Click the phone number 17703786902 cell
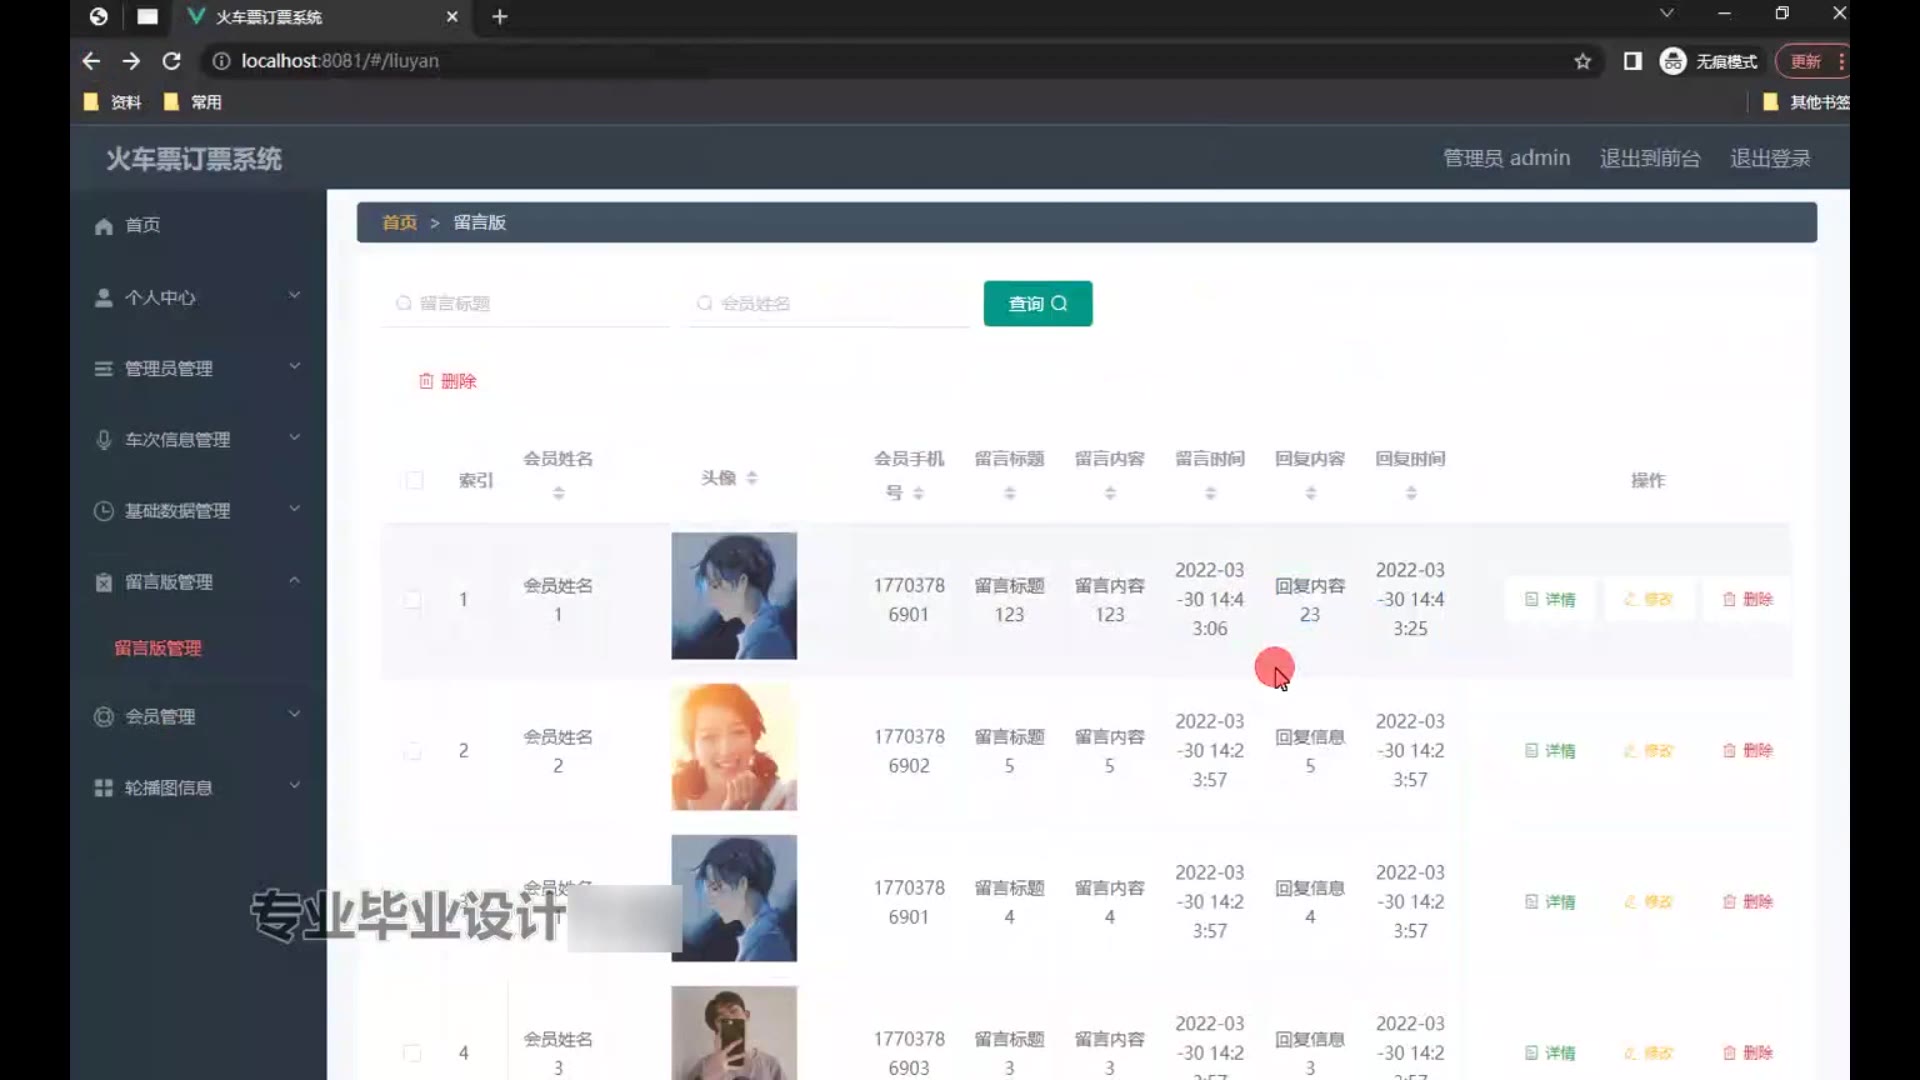 pyautogui.click(x=909, y=751)
